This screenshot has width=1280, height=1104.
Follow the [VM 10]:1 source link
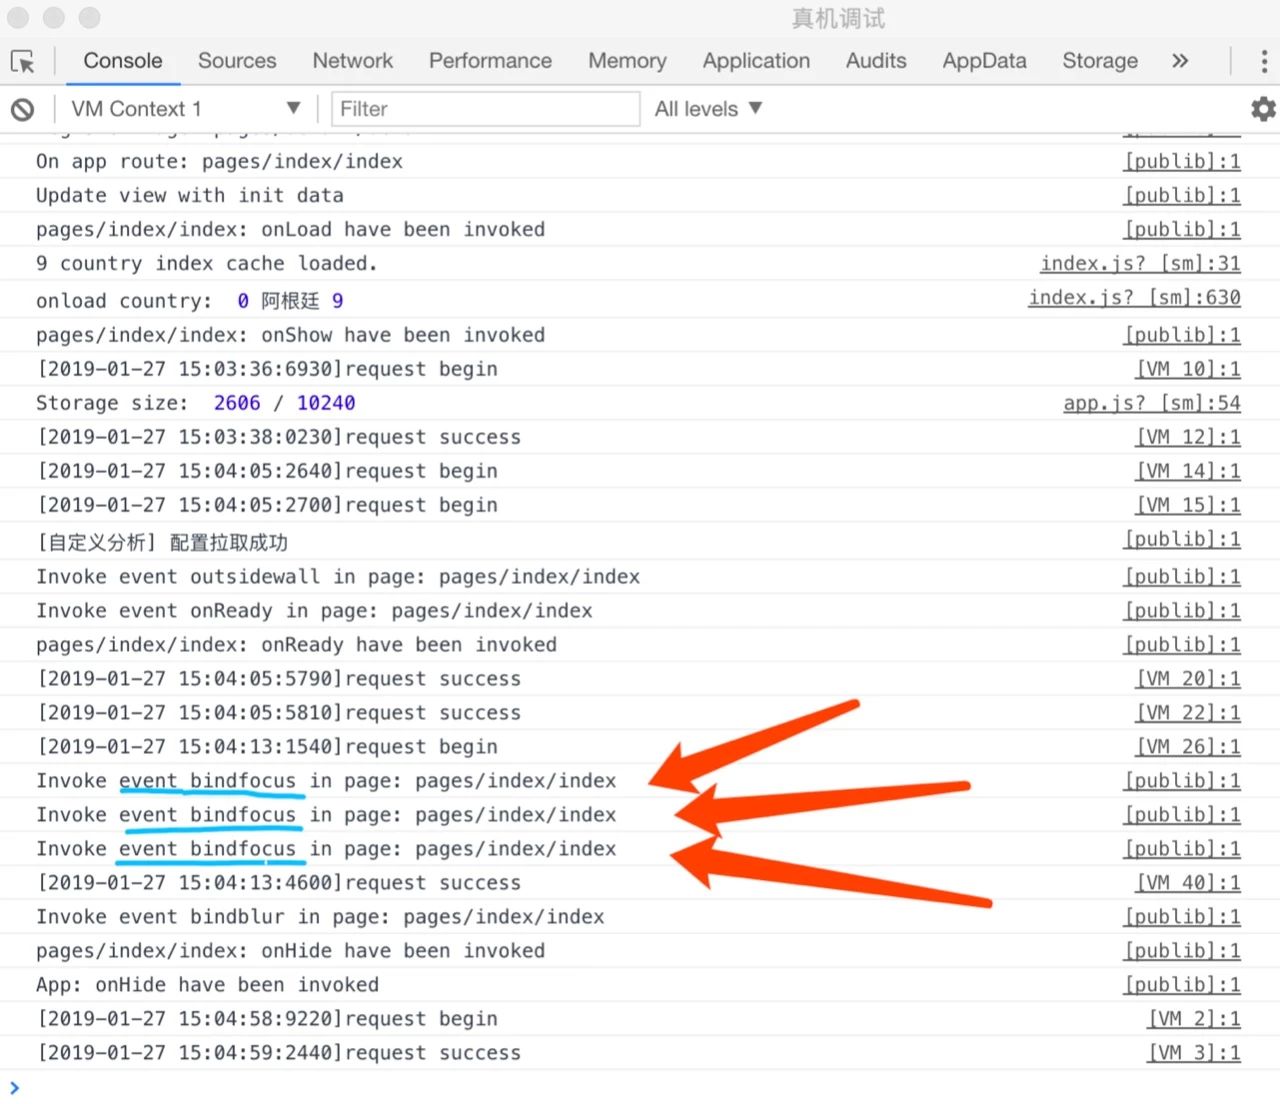coord(1188,369)
